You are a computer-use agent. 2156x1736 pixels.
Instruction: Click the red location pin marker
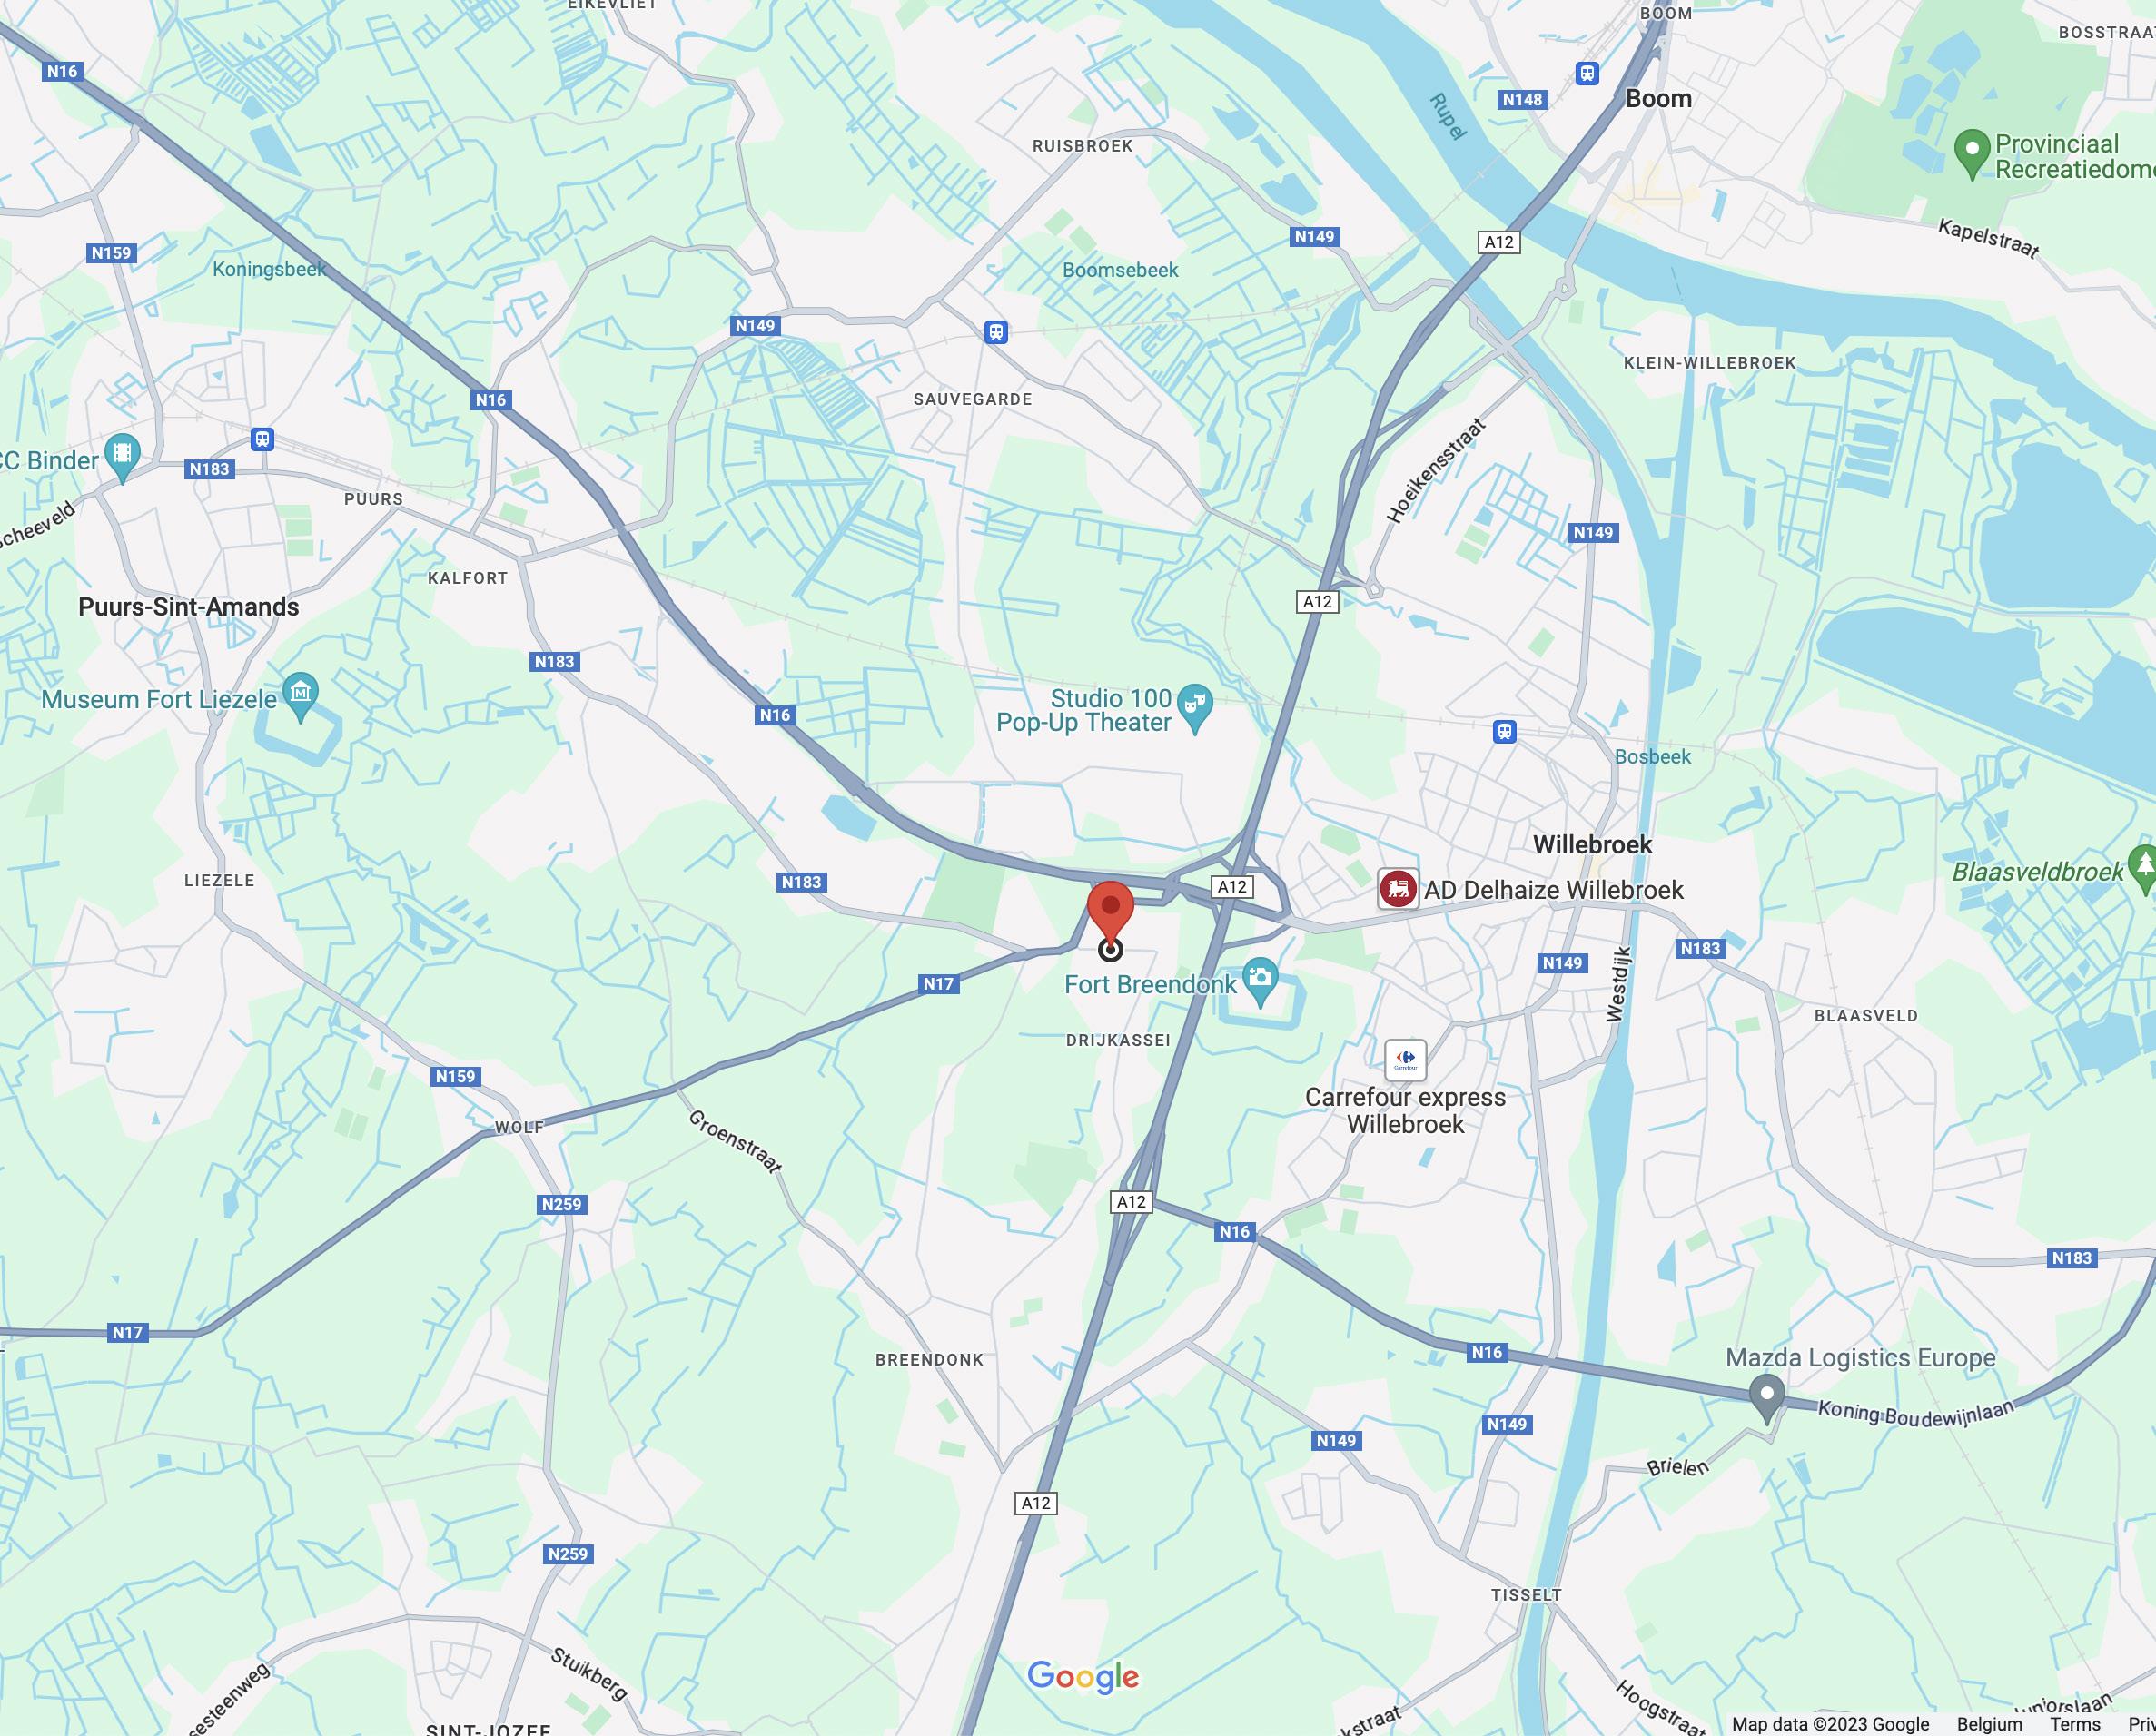pos(1110,912)
